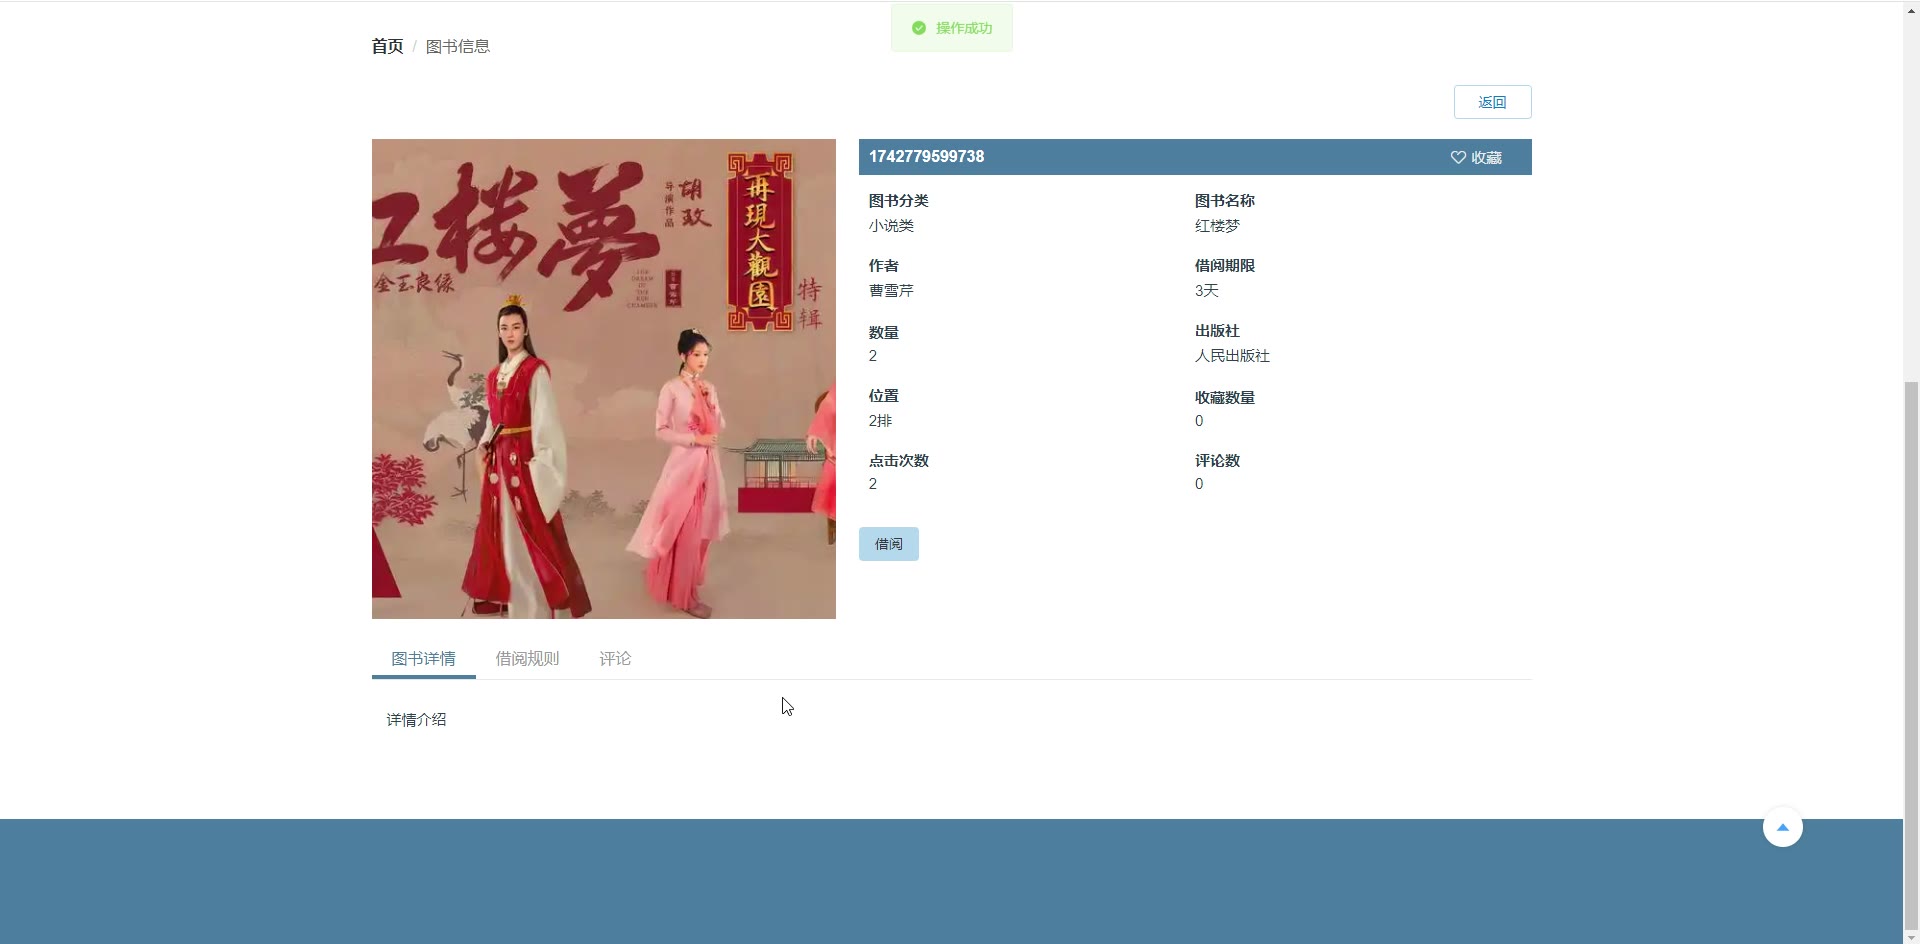Click the 图书分类 label

[x=899, y=201]
